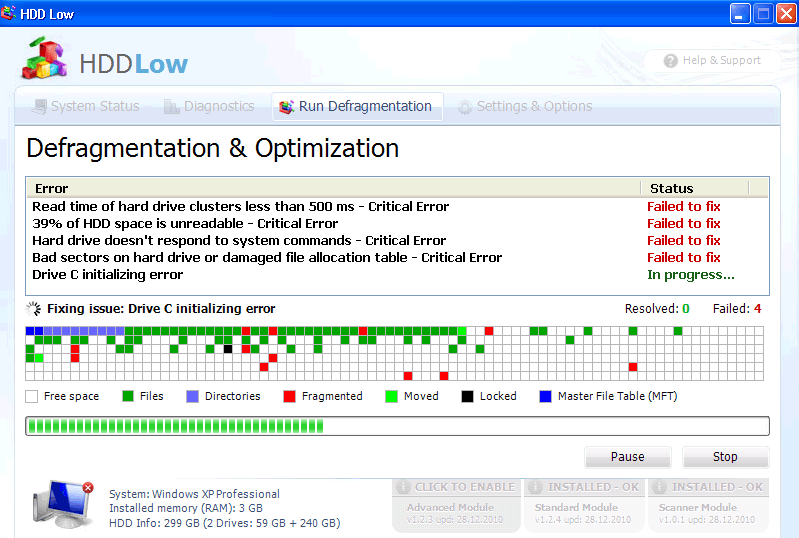Viewport: 799px width, 538px height.
Task: Click the green defragmentation progress bar
Action: point(397,426)
